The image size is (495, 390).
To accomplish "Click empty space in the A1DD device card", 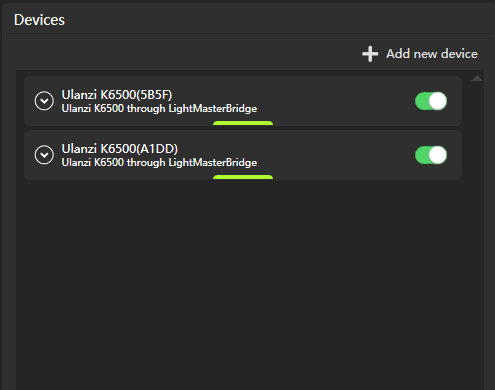I will click(333, 155).
